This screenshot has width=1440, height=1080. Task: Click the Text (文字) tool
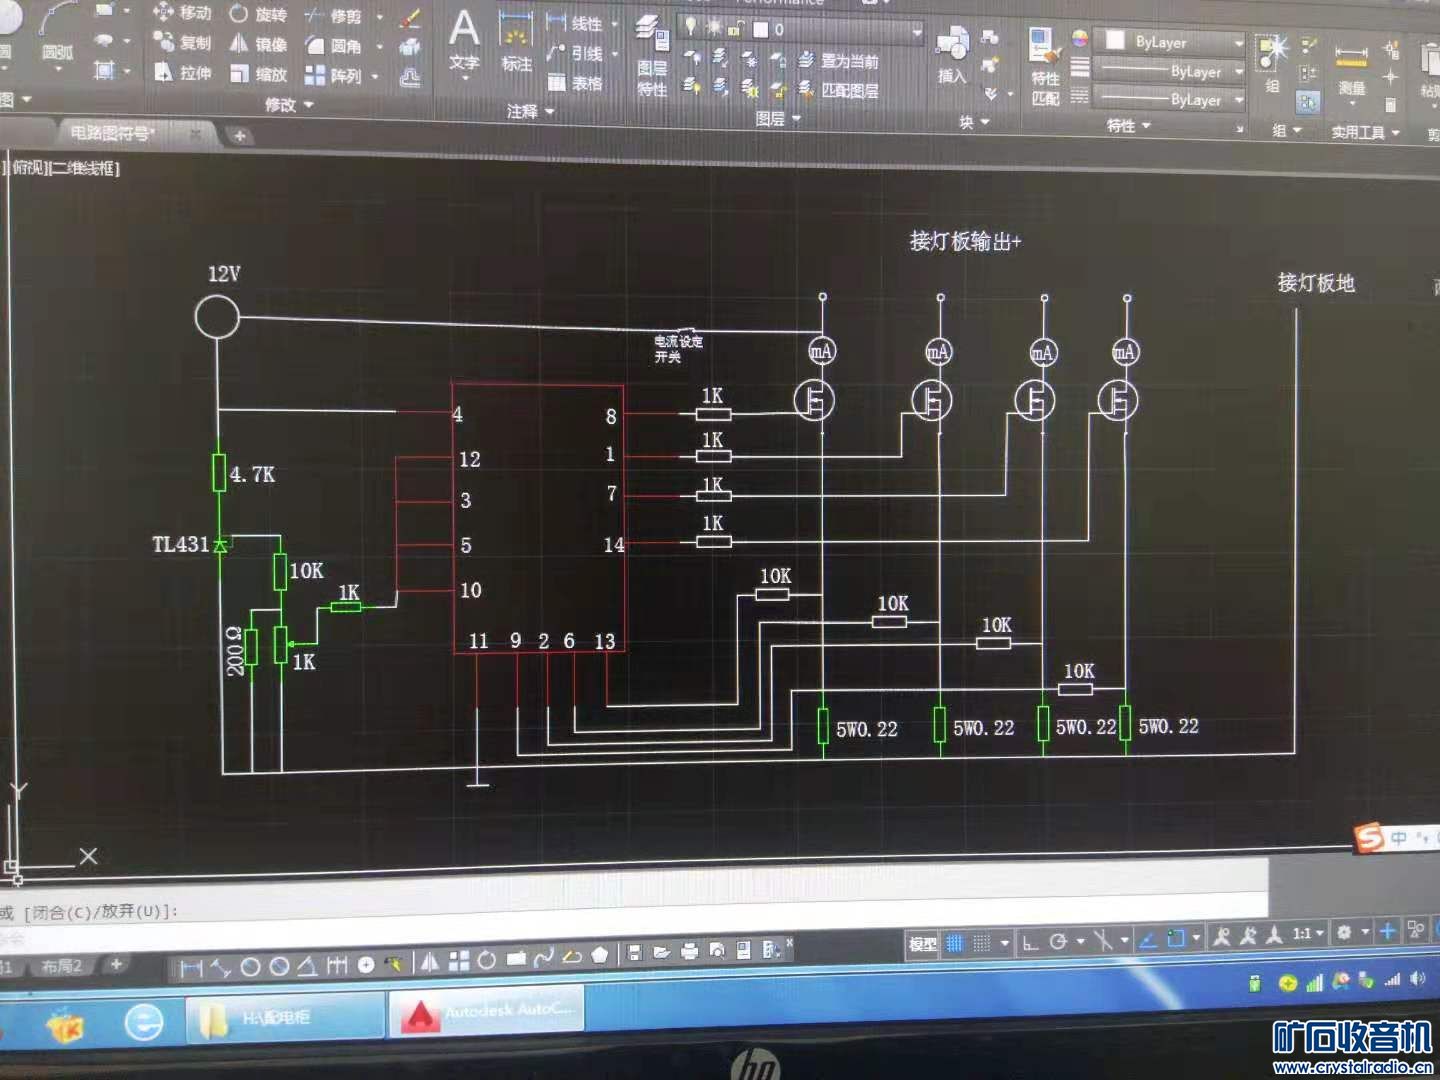464,41
